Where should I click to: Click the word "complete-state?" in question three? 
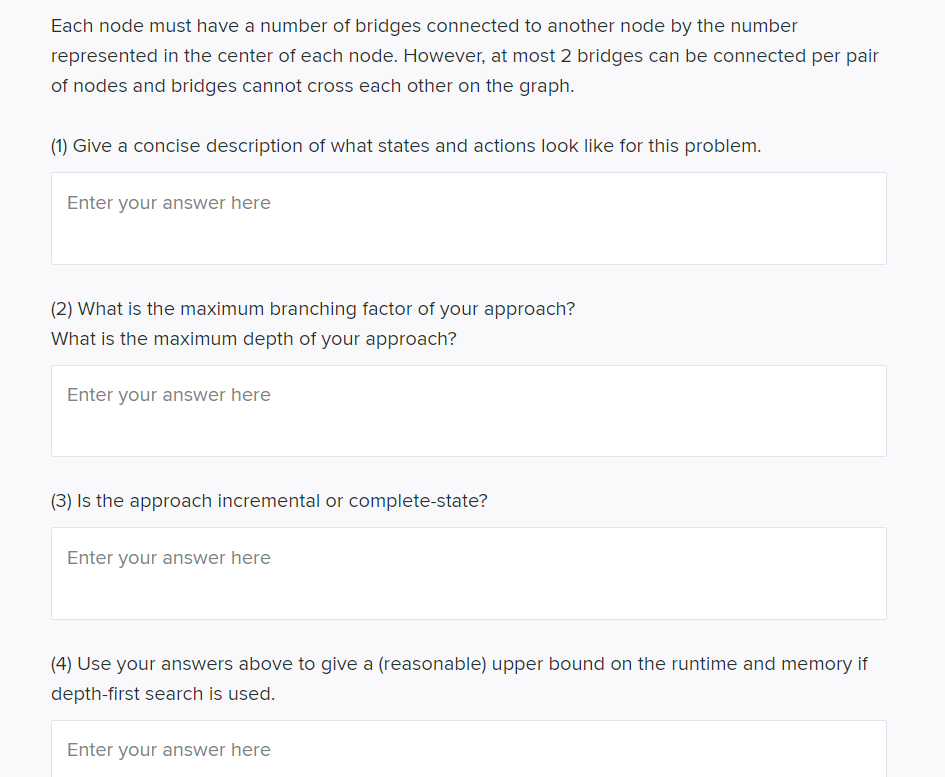pos(418,501)
